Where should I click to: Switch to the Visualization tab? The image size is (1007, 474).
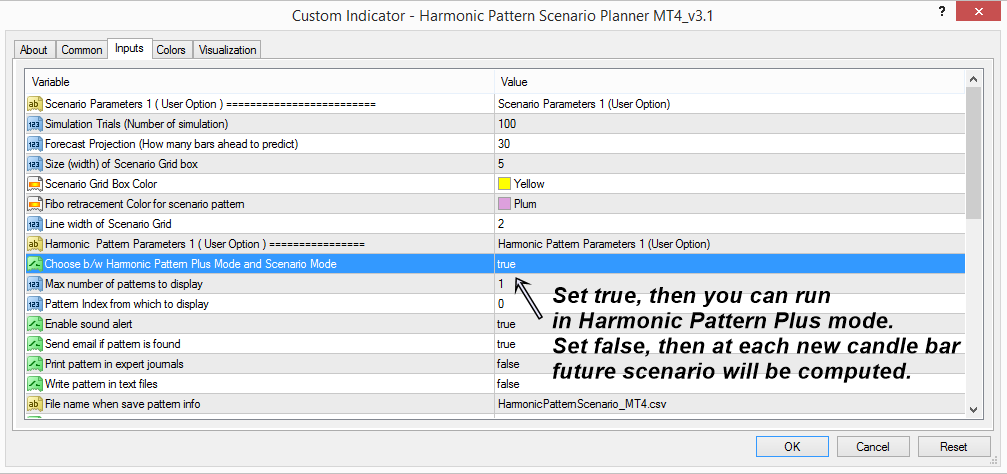pos(227,50)
